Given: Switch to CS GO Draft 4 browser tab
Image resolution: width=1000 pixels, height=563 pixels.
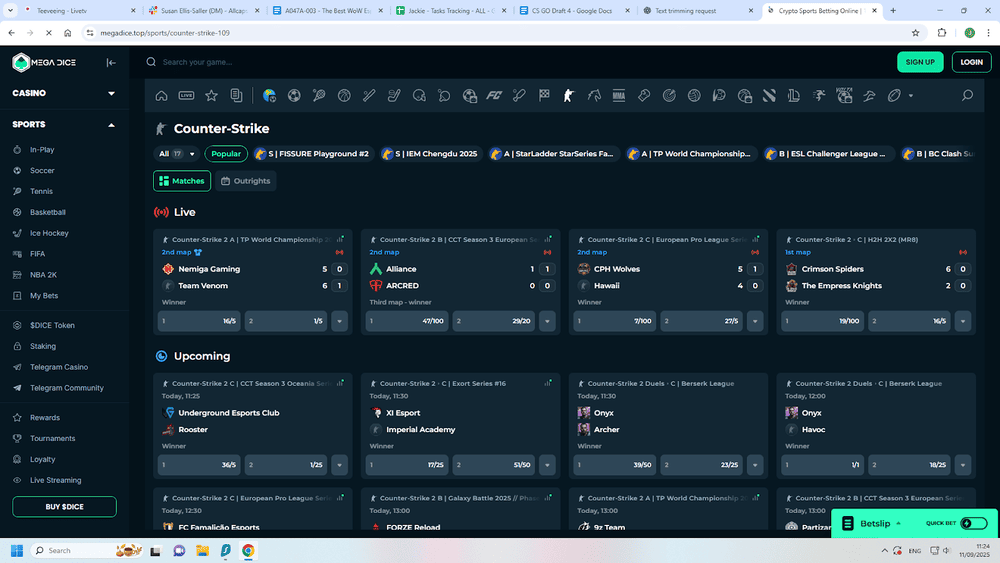Looking at the screenshot, I should click(x=574, y=11).
